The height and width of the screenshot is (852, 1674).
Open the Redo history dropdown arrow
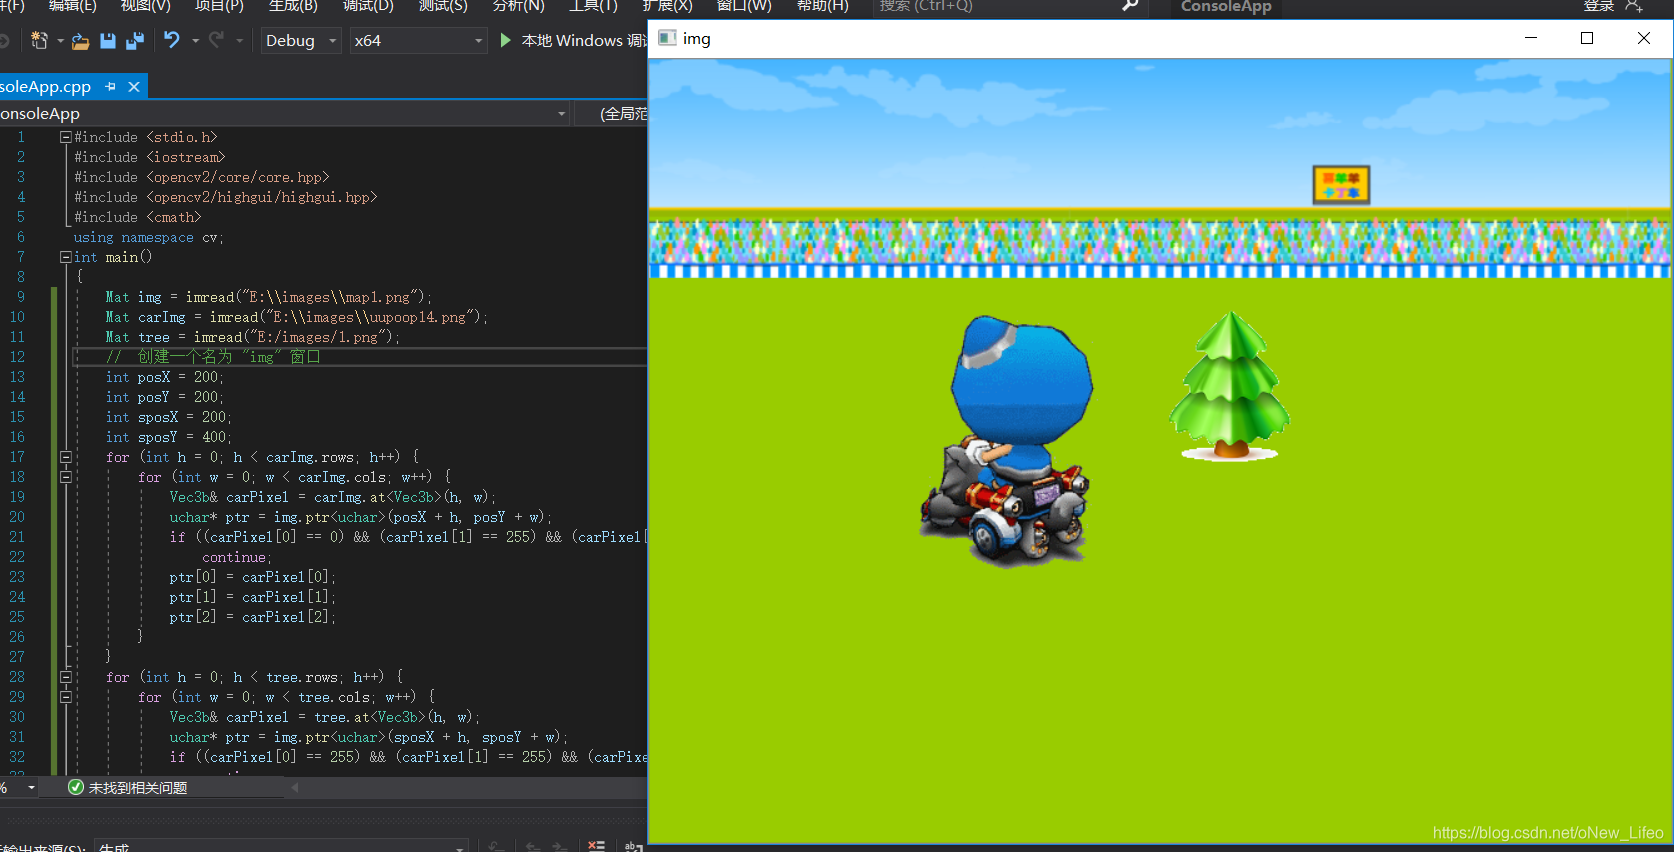point(239,41)
